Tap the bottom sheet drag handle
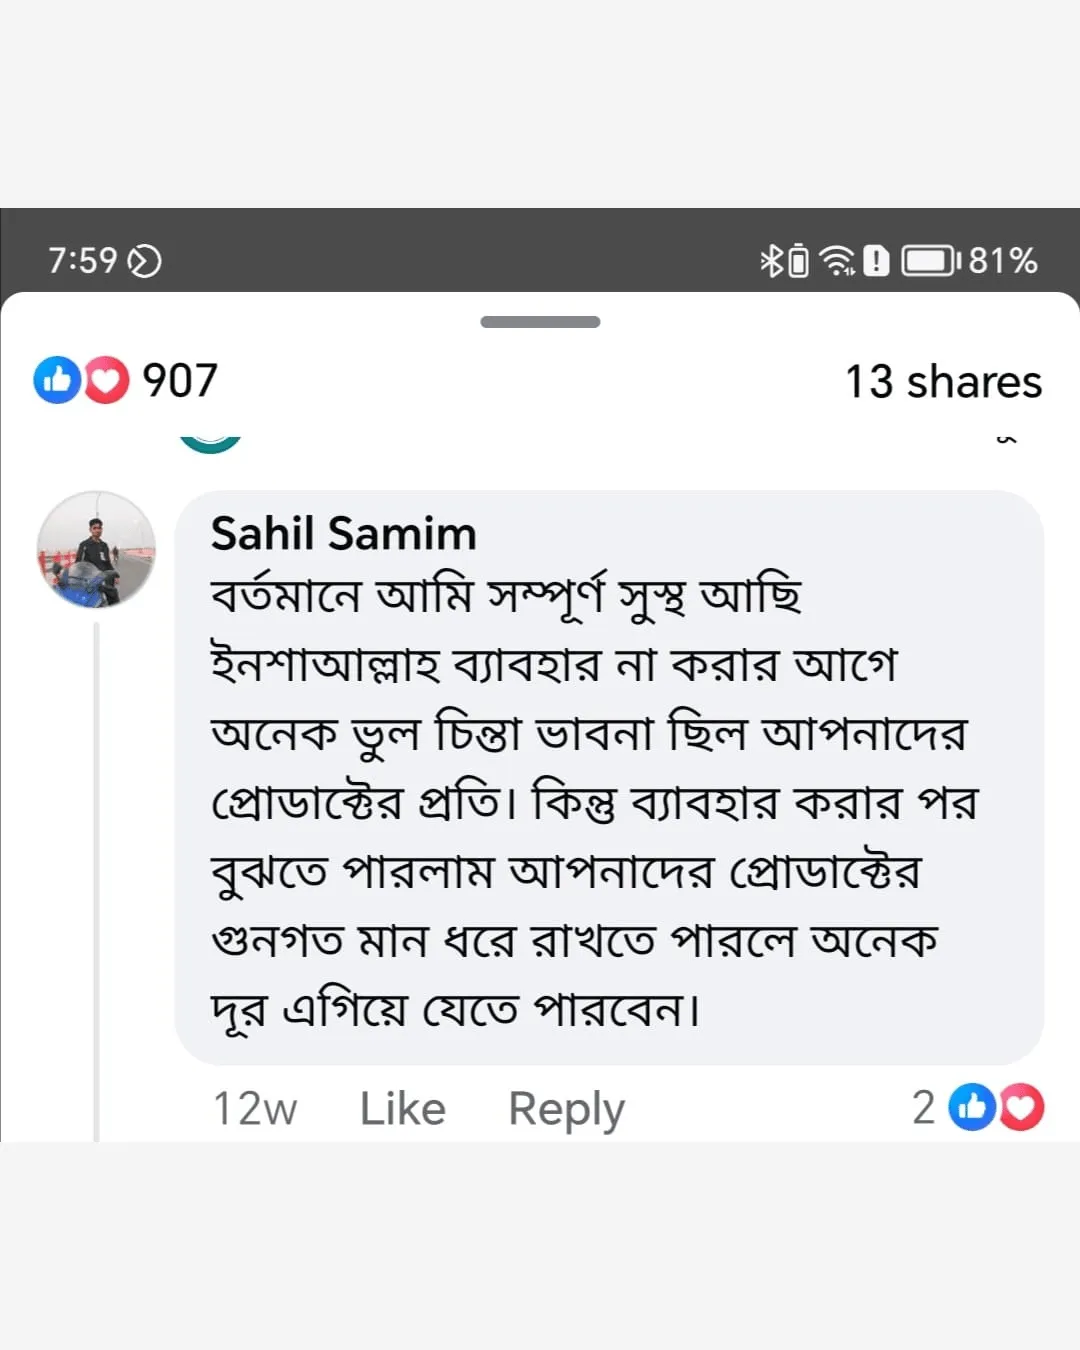This screenshot has height=1350, width=1080. (540, 322)
